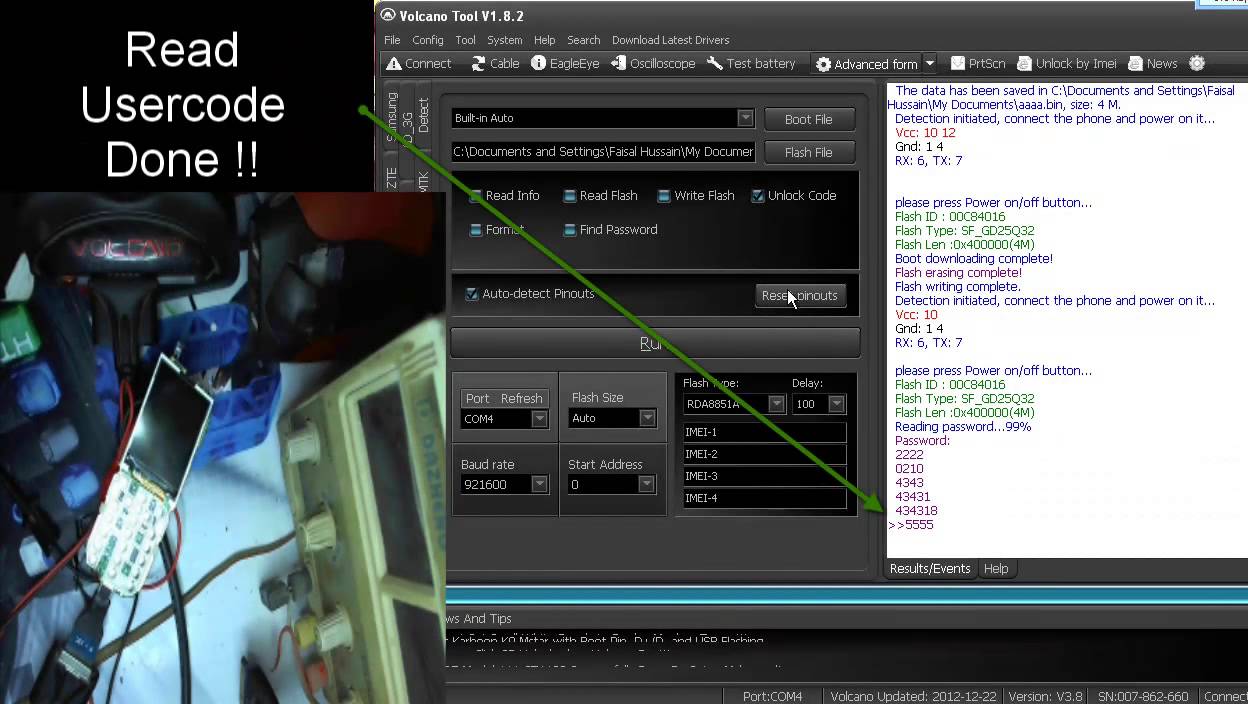
Task: Click the Port label button
Action: click(x=478, y=398)
